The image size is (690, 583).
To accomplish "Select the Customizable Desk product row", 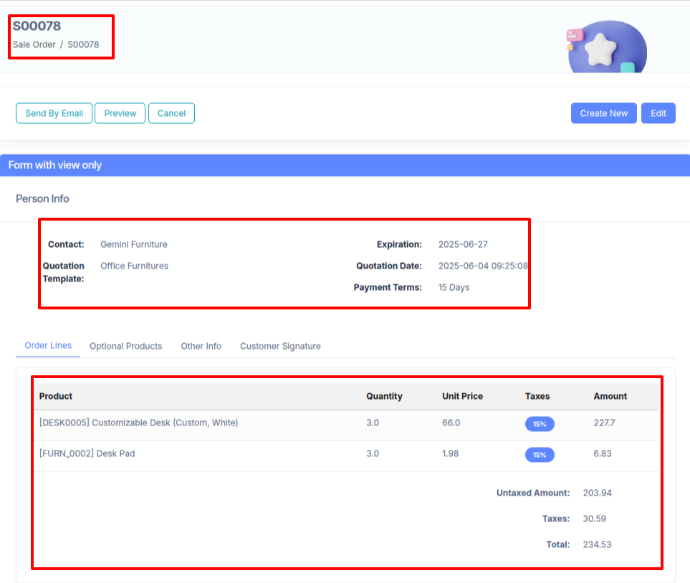I will point(138,423).
